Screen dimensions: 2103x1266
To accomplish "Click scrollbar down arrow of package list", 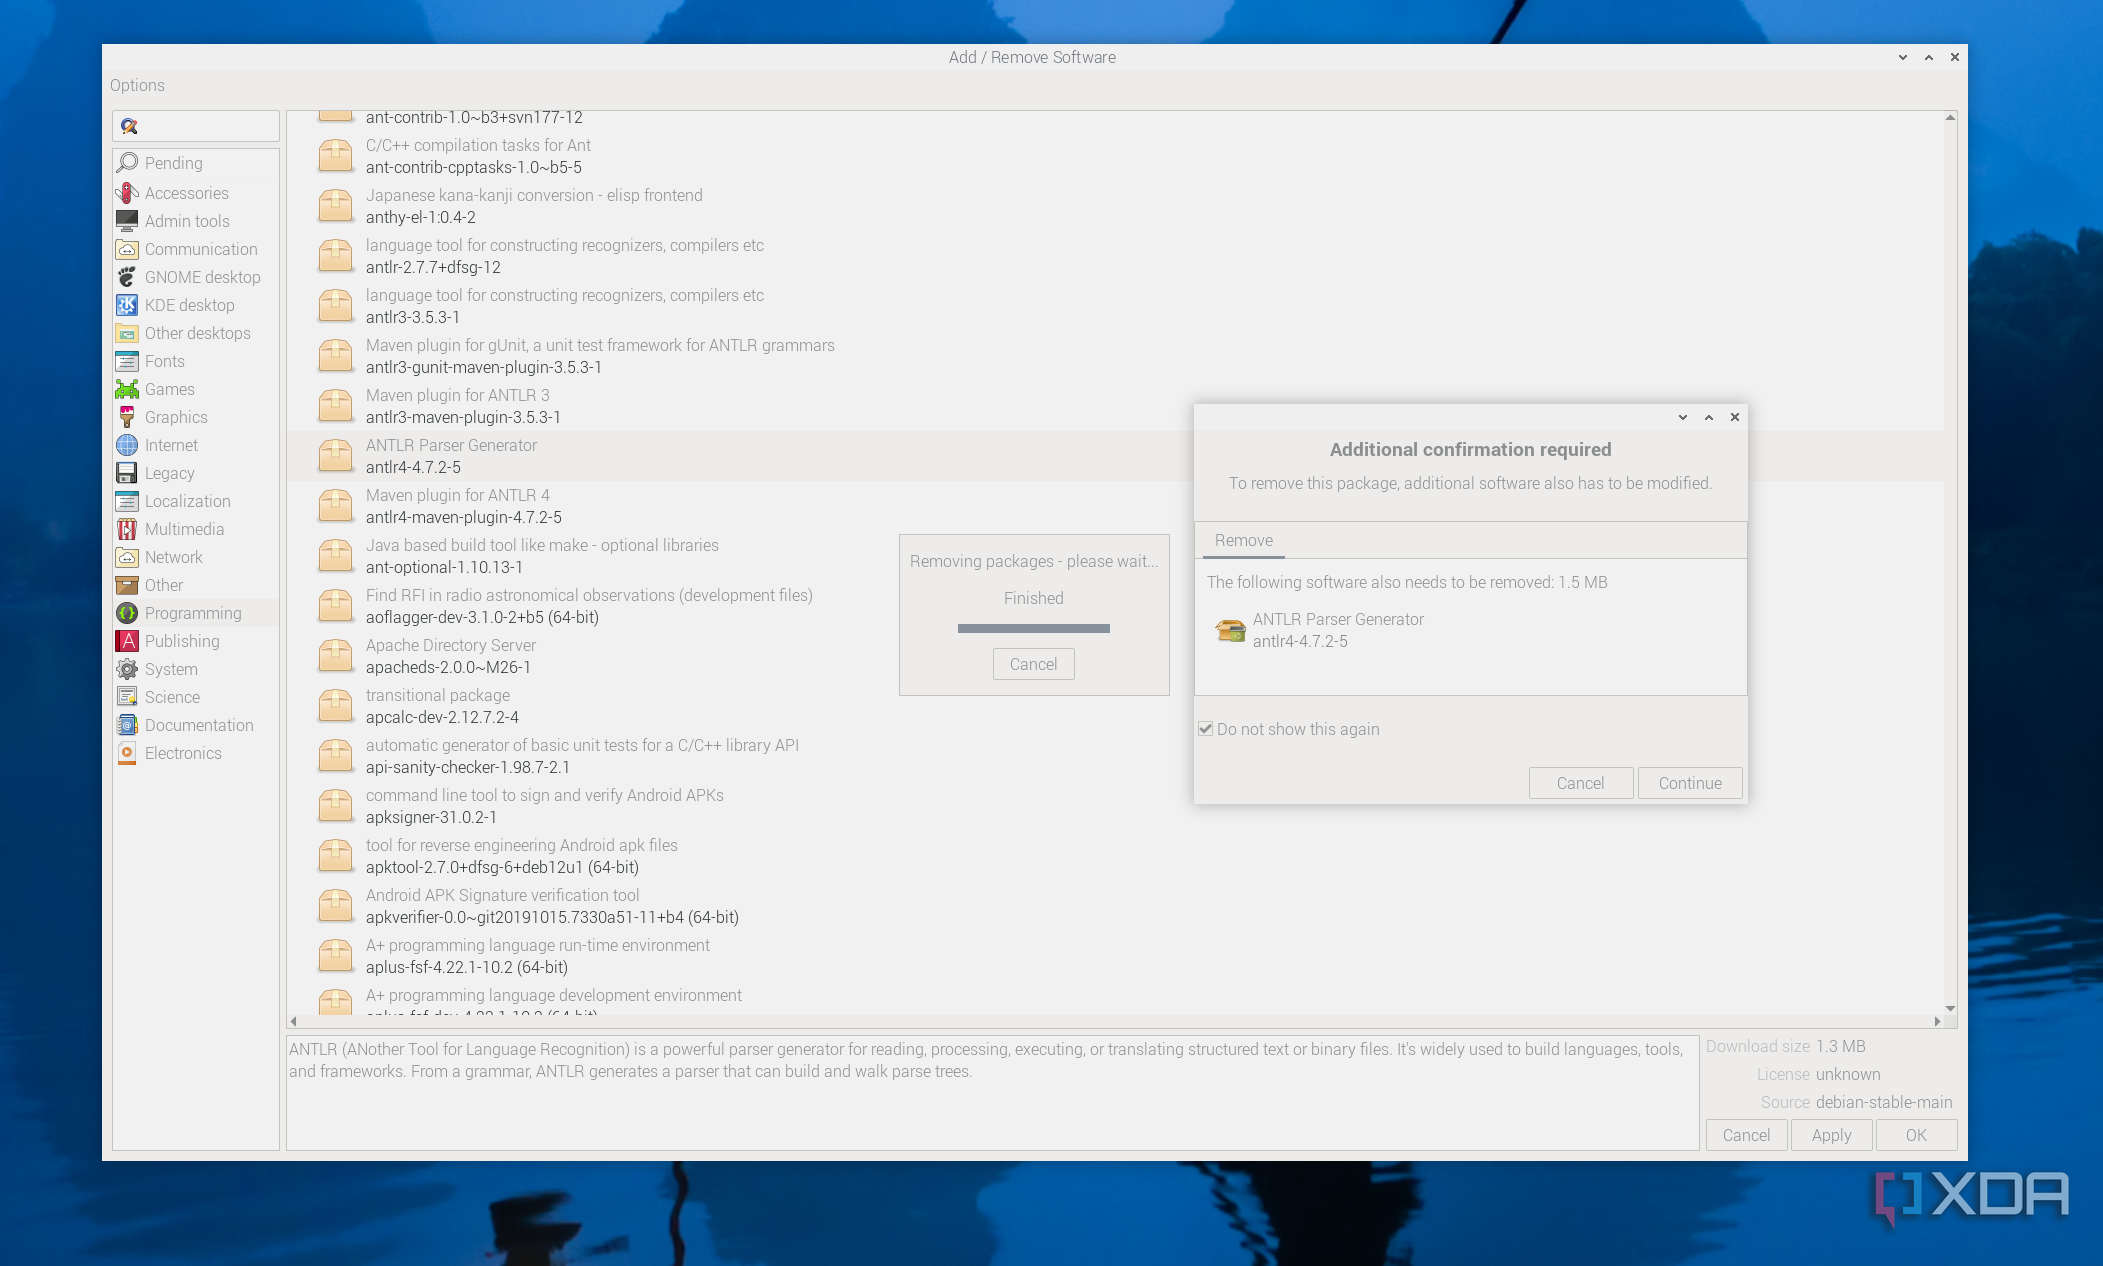I will click(1950, 1008).
